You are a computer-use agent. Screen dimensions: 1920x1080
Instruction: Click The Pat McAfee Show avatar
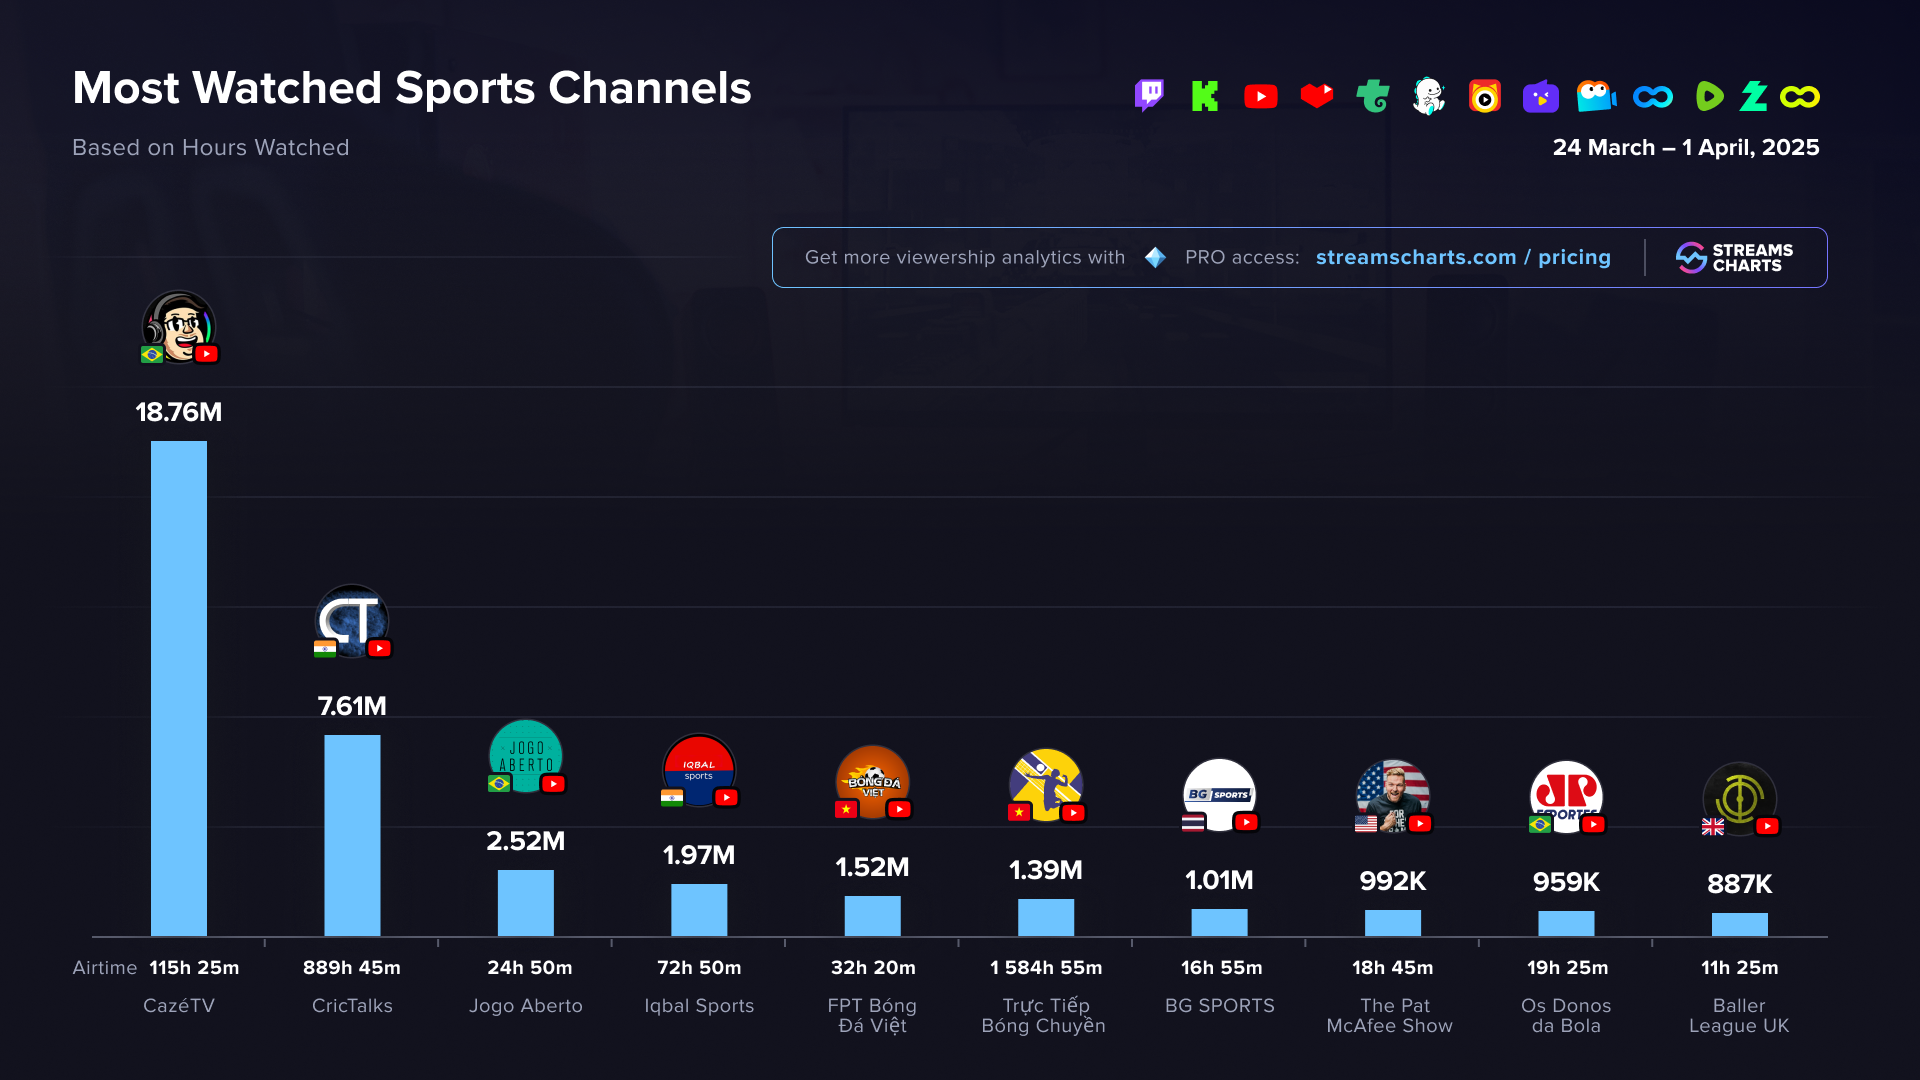tap(1393, 796)
